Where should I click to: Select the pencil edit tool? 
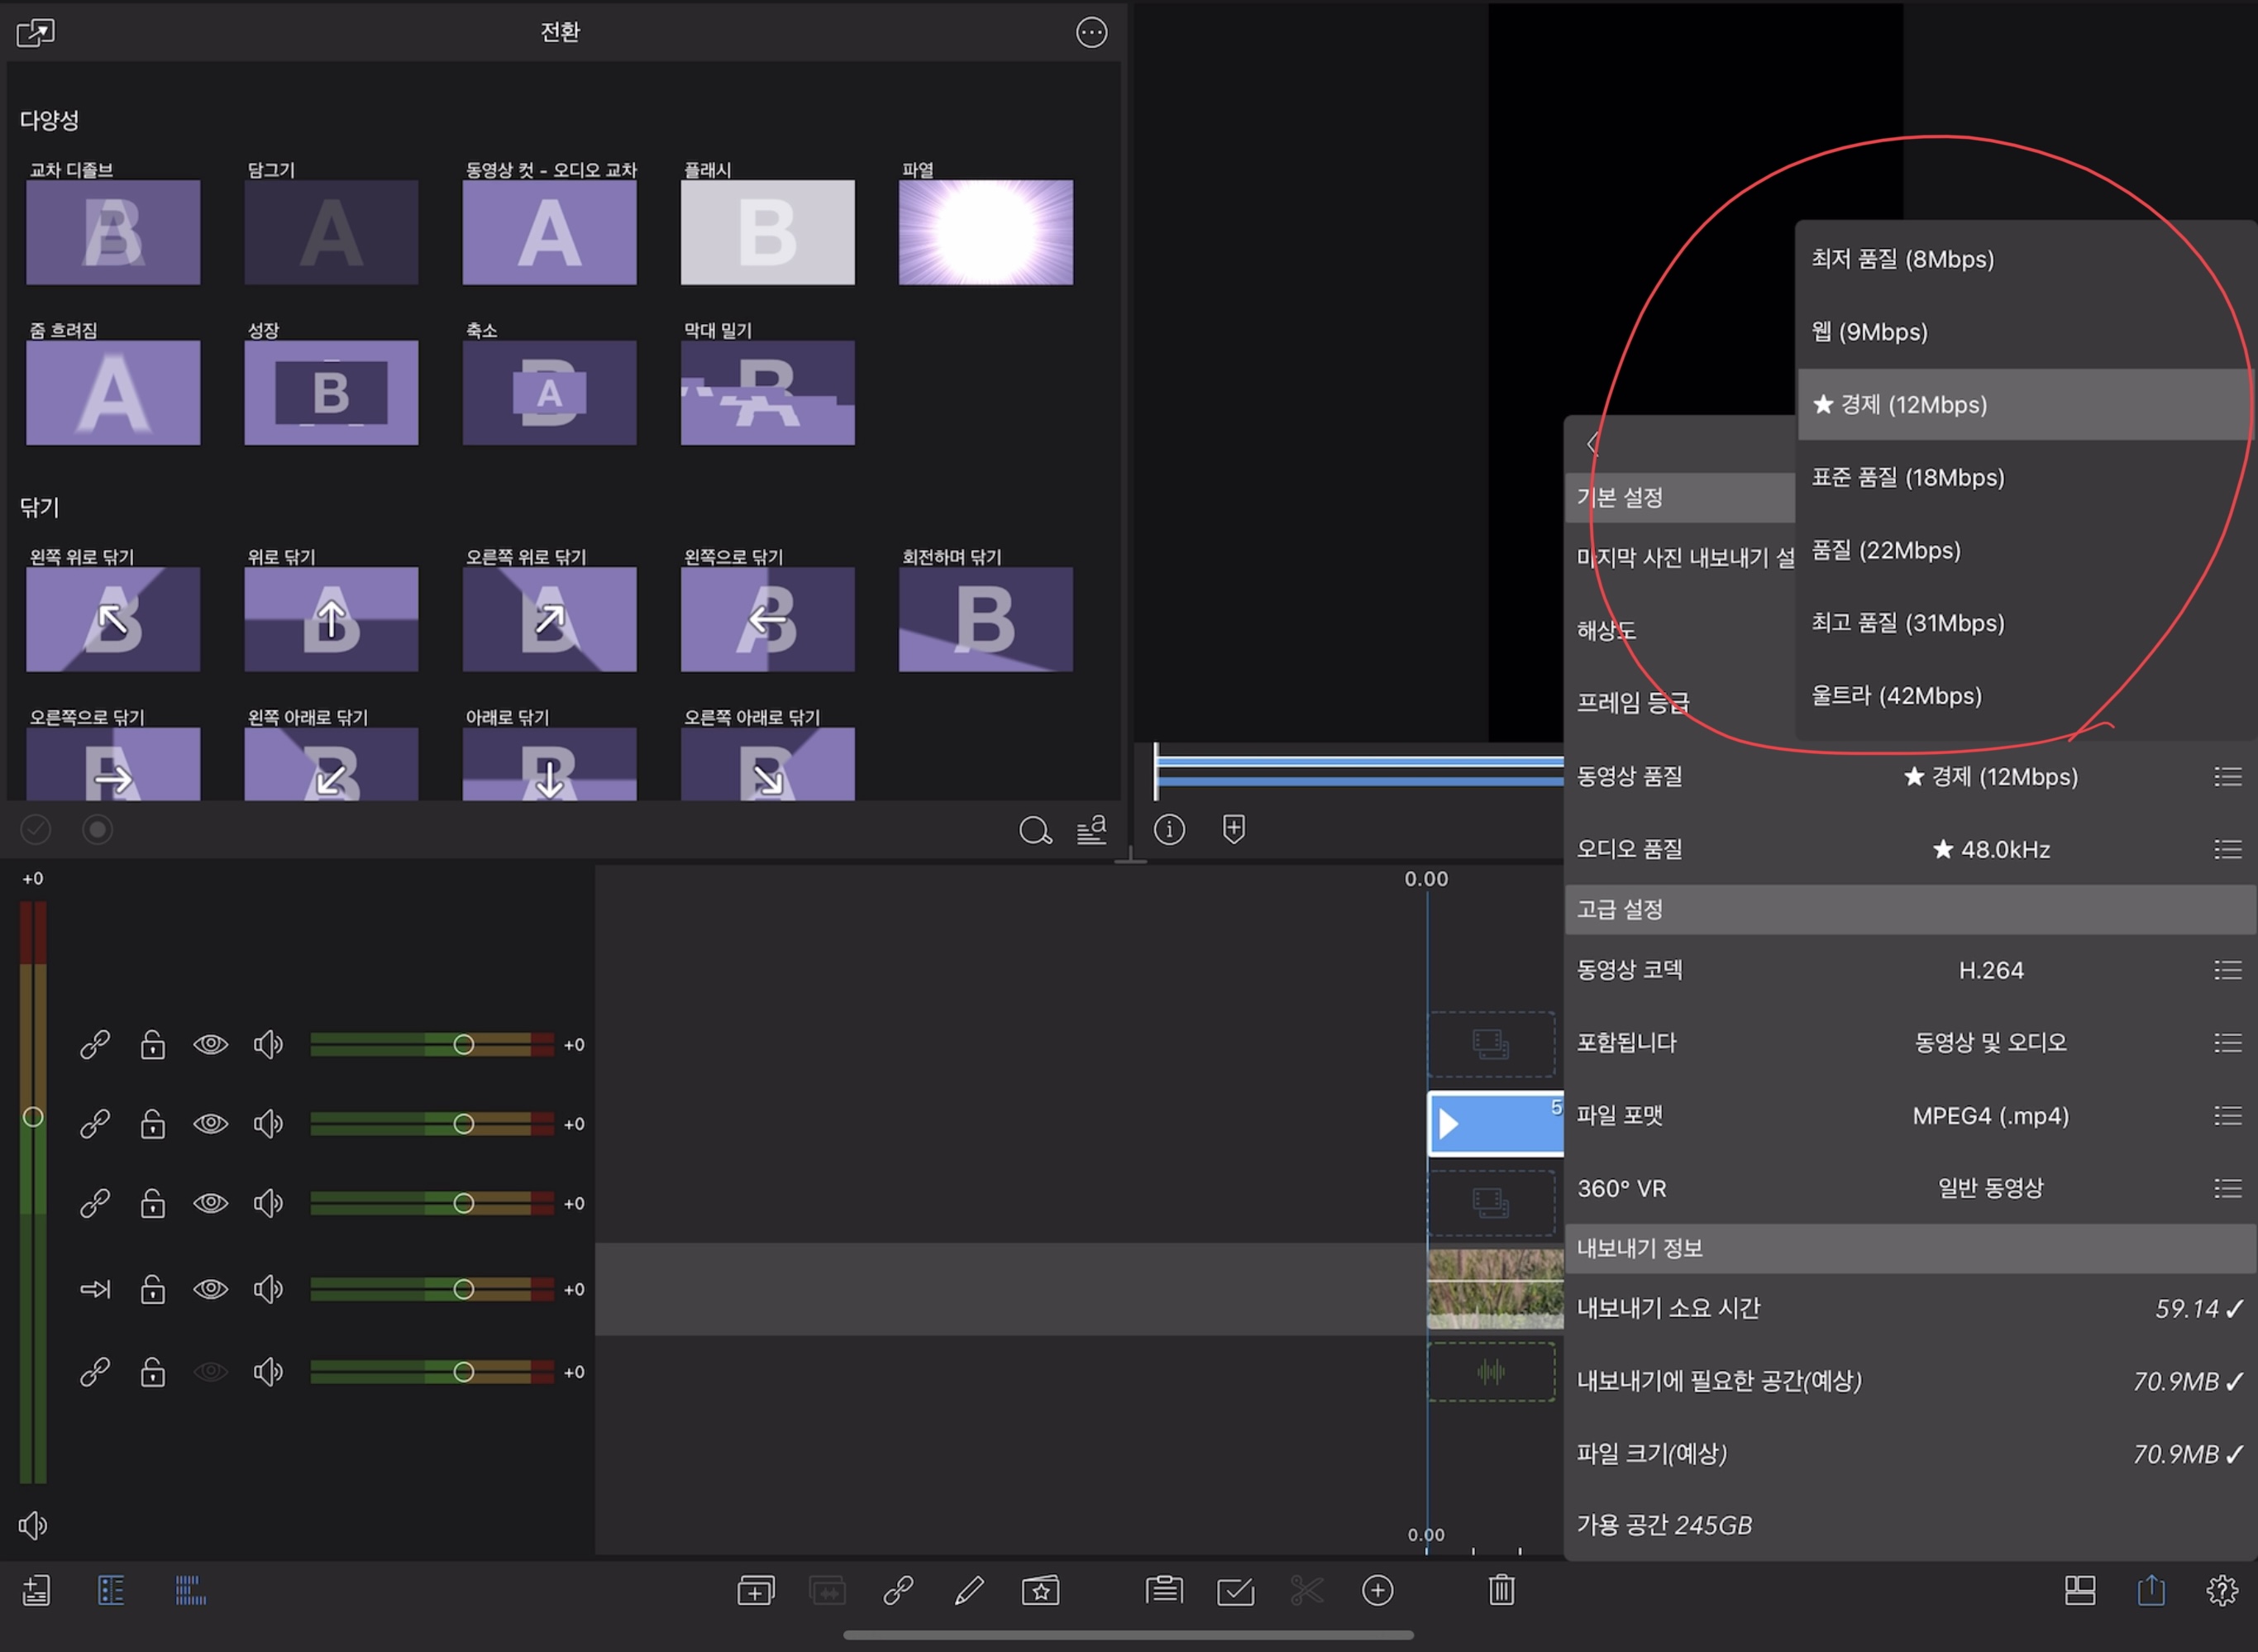pos(968,1590)
